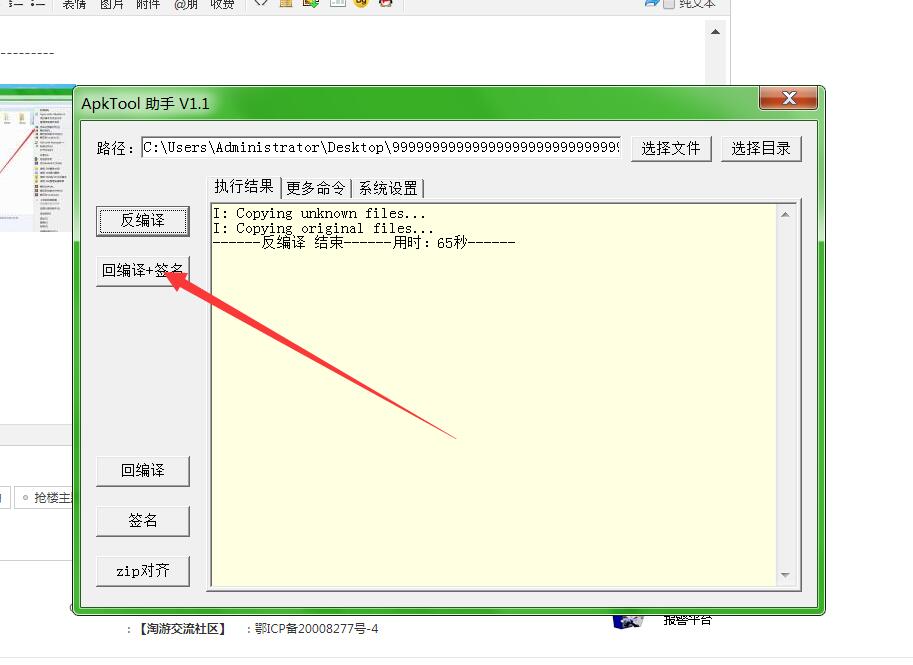Run the zip对齐 align button
The height and width of the screenshot is (665, 913).
(x=142, y=571)
